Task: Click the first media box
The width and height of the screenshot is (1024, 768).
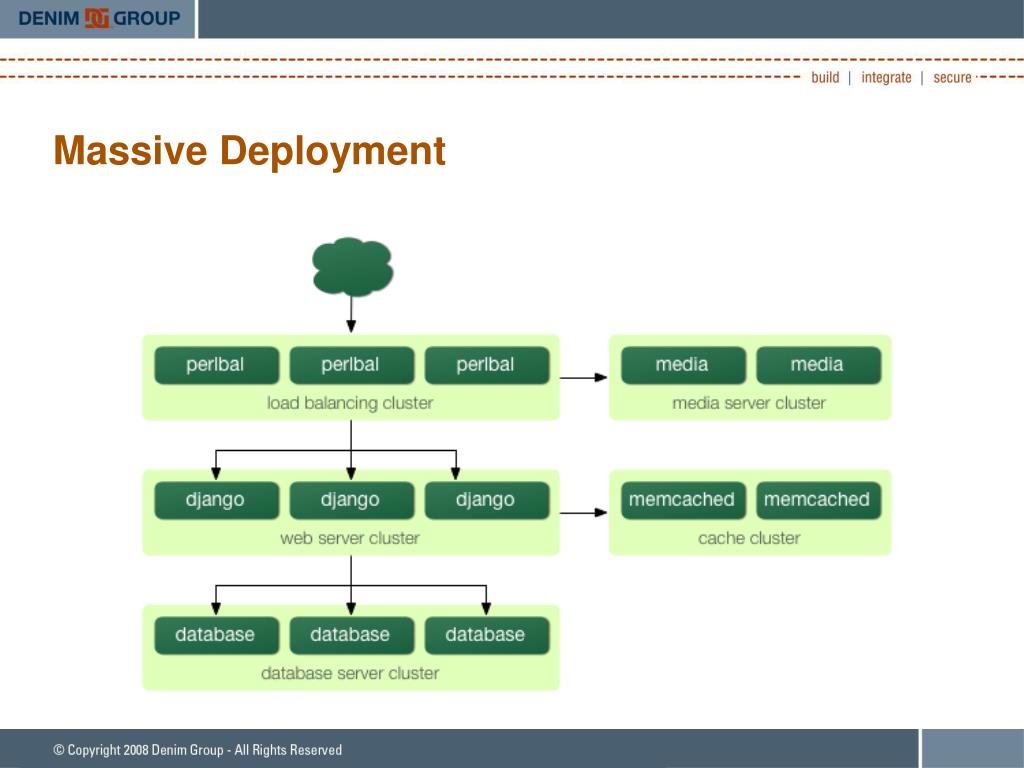Action: (x=683, y=365)
